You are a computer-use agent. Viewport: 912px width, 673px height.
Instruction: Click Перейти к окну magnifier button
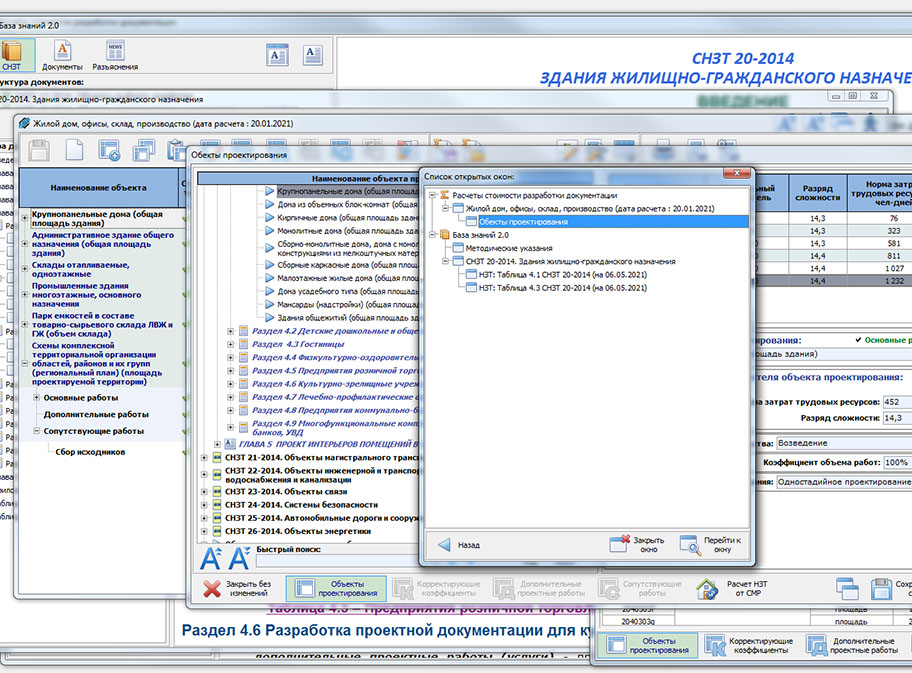(x=711, y=545)
